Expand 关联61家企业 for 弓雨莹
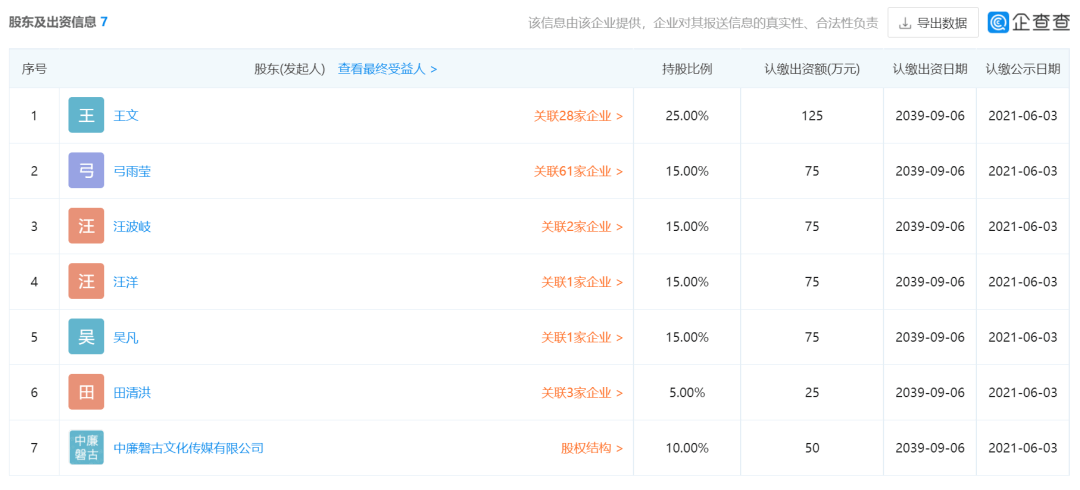 click(579, 171)
